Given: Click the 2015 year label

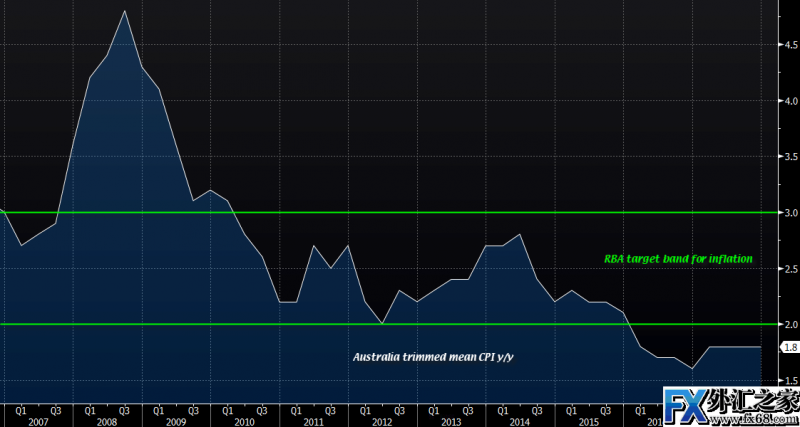Looking at the screenshot, I should (x=588, y=421).
